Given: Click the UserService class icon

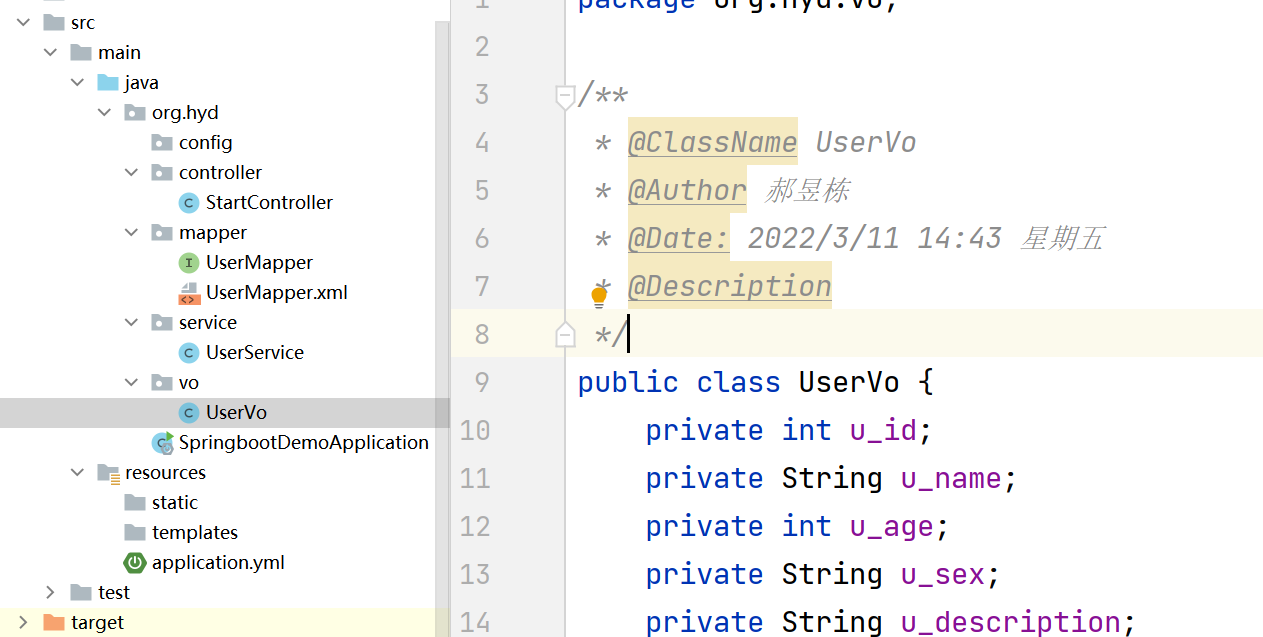Looking at the screenshot, I should tap(189, 352).
